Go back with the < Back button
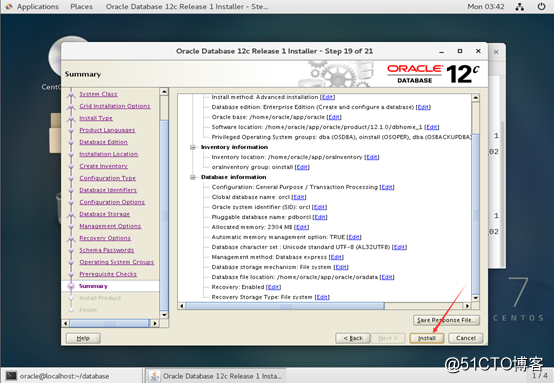The image size is (554, 383). (353, 338)
